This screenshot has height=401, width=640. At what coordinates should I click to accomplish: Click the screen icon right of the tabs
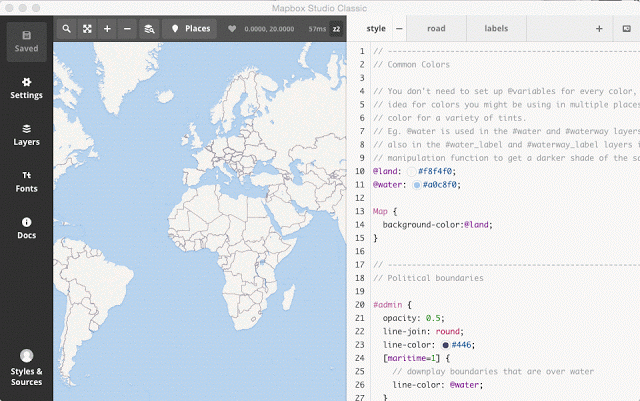[627, 29]
